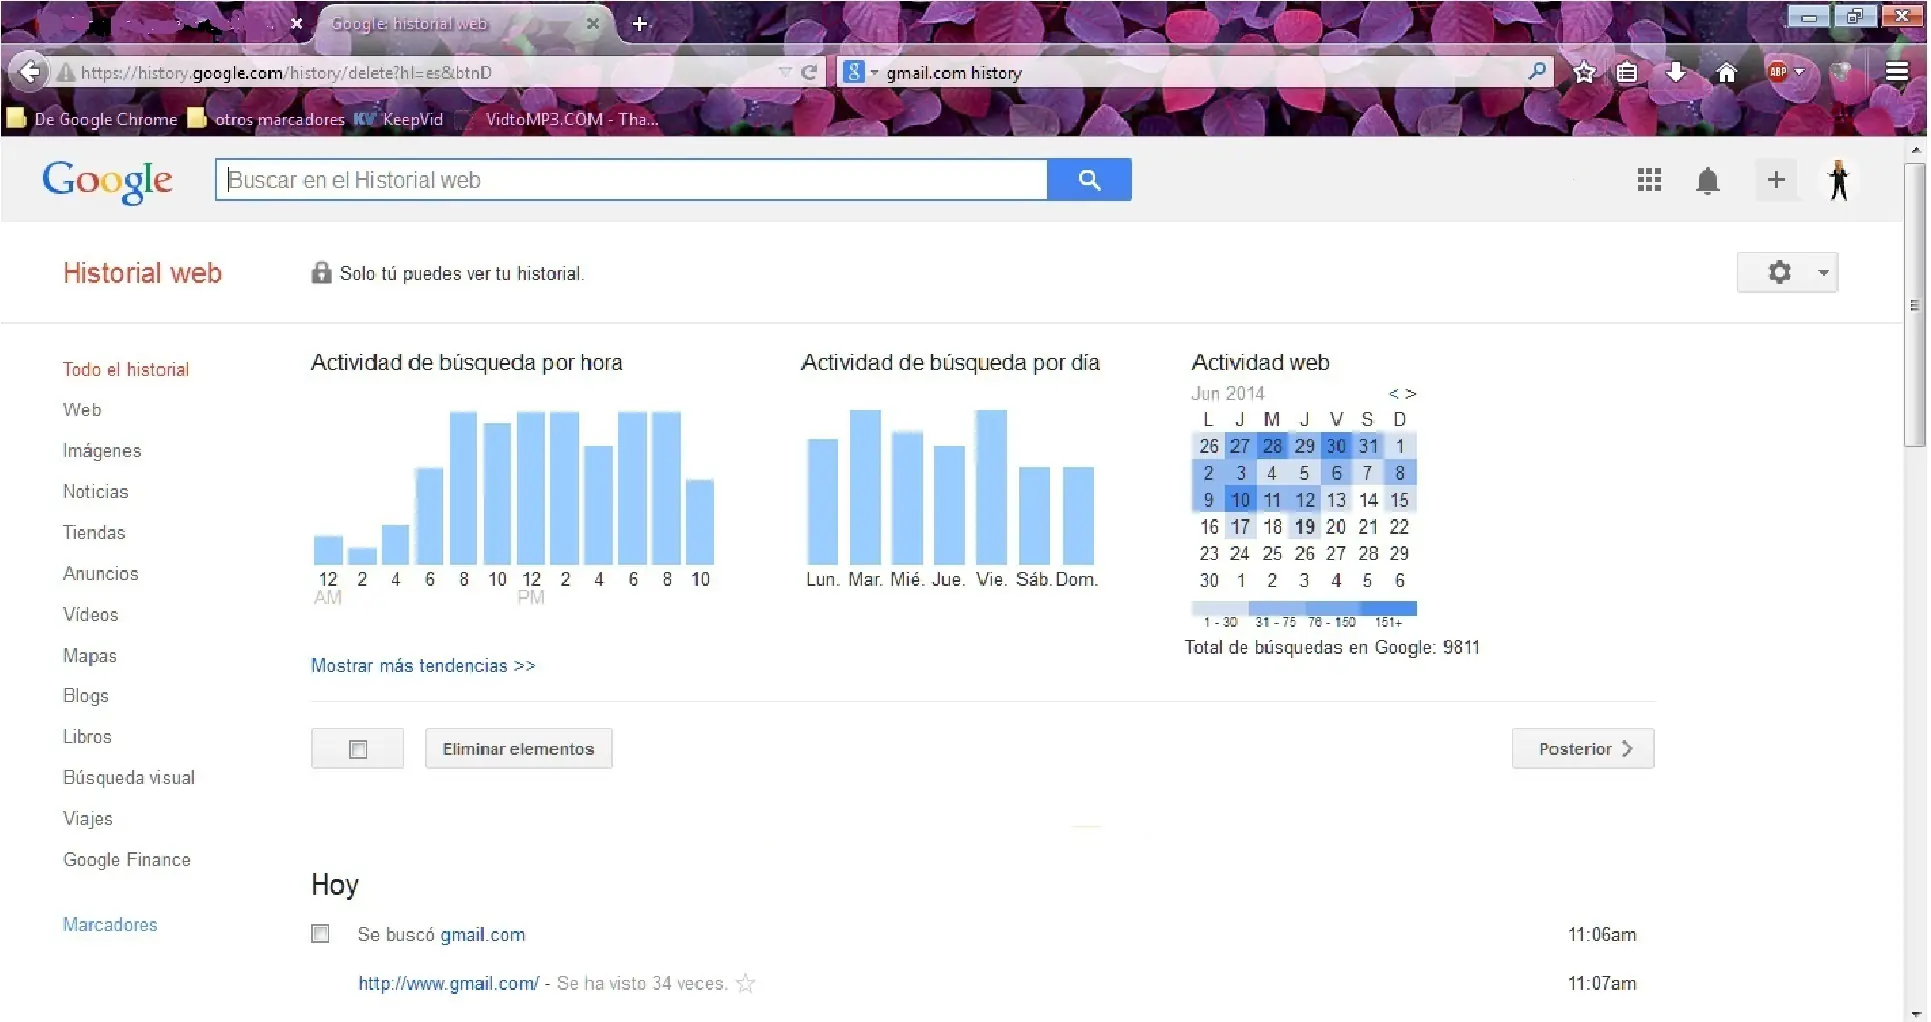This screenshot has width=1931, height=1022.
Task: Select Blogs in the sidebar
Action: pyautogui.click(x=86, y=696)
